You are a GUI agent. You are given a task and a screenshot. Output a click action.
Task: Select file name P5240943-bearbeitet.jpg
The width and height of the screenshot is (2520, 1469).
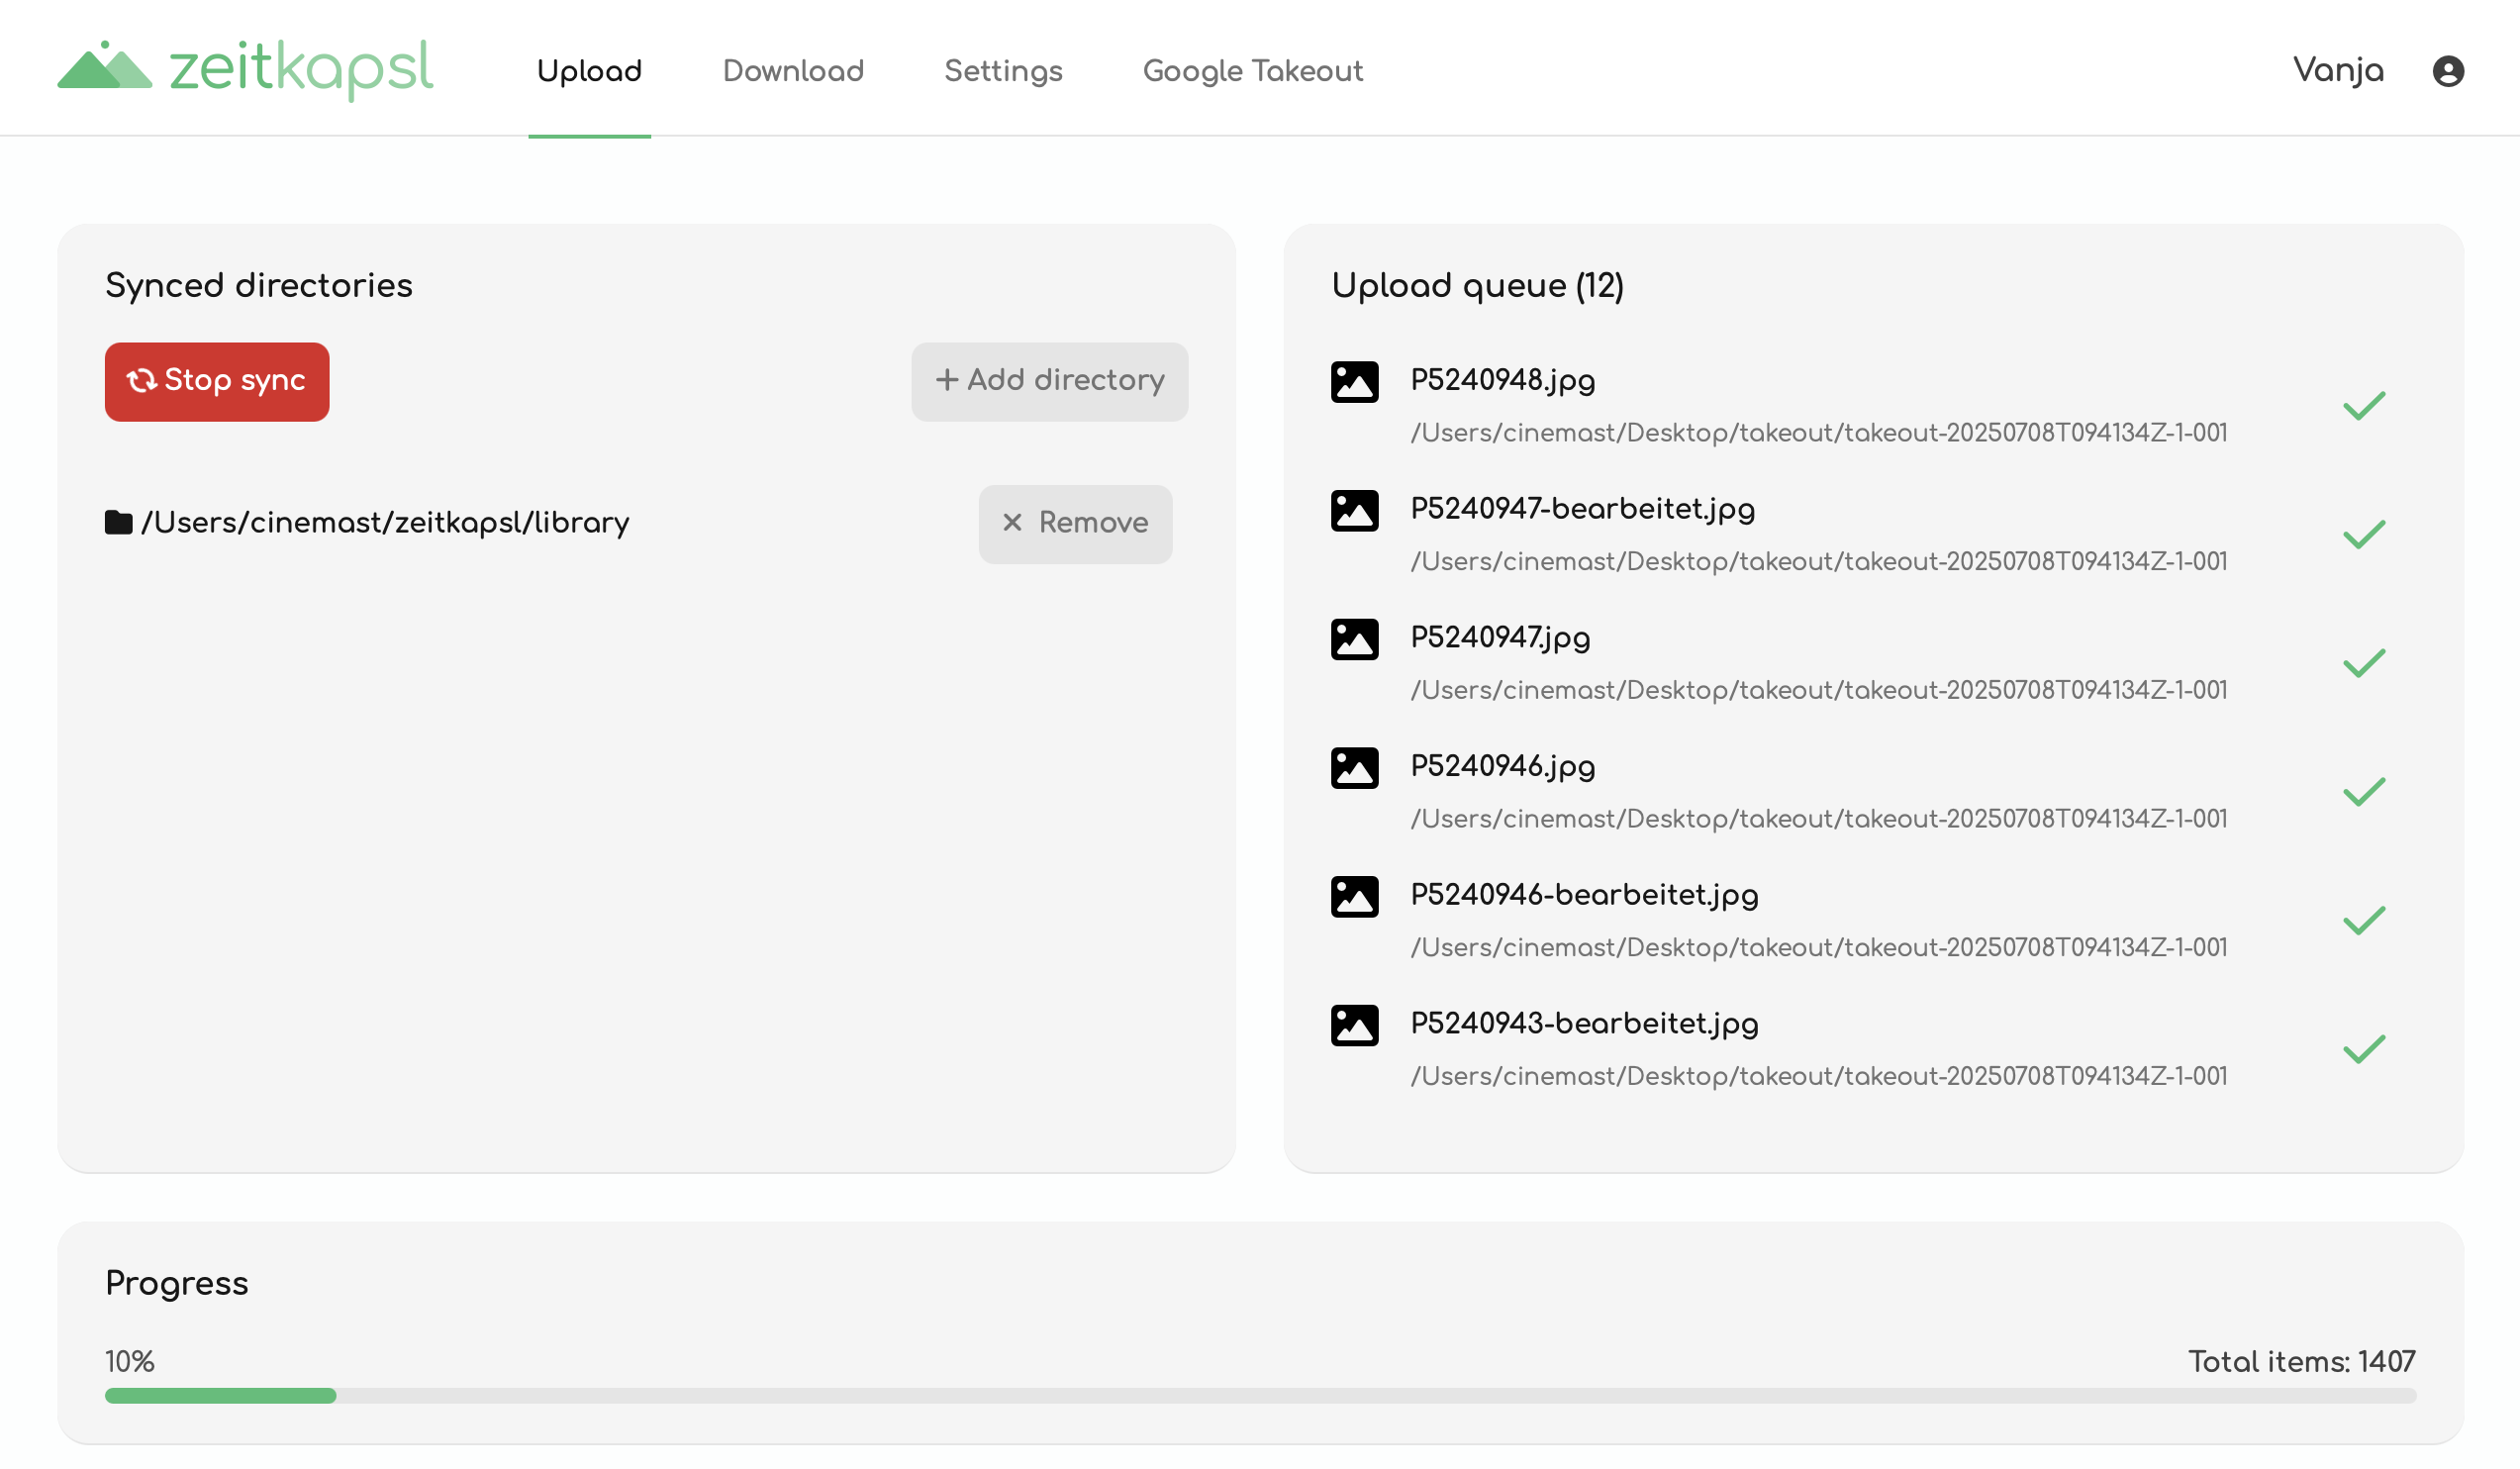click(1584, 1024)
